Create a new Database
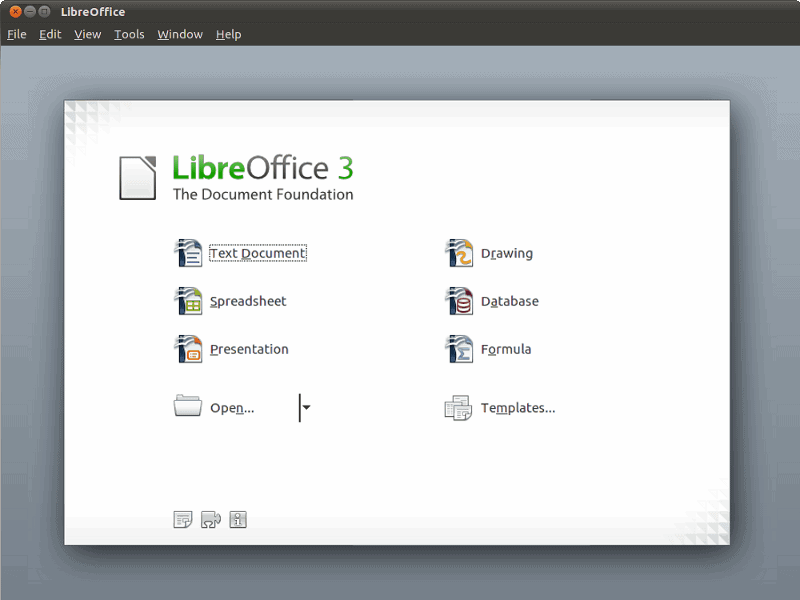800x600 pixels. pos(510,301)
